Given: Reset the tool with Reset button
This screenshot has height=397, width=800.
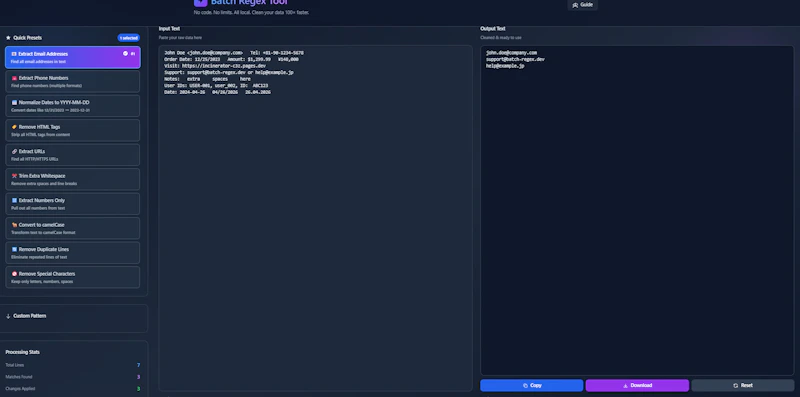Looking at the screenshot, I should pos(743,385).
